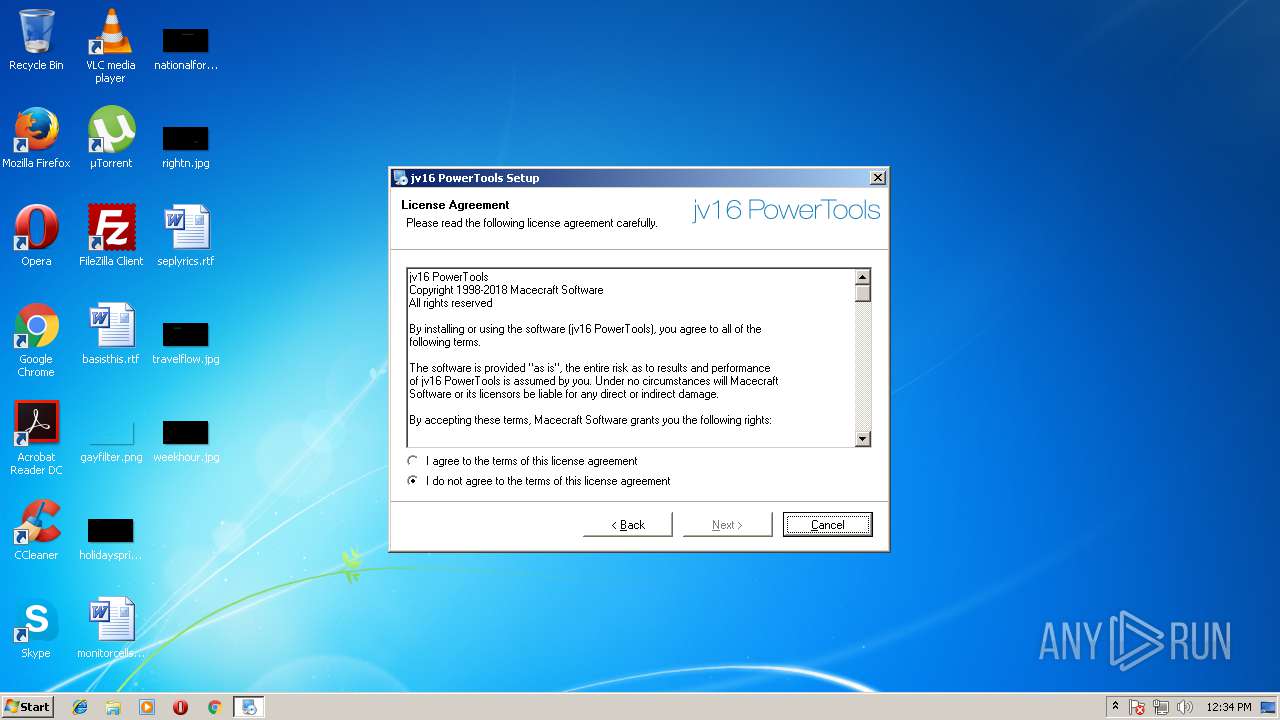Select gayfilter.png desktop file
The height and width of the screenshot is (720, 1280).
(x=111, y=439)
